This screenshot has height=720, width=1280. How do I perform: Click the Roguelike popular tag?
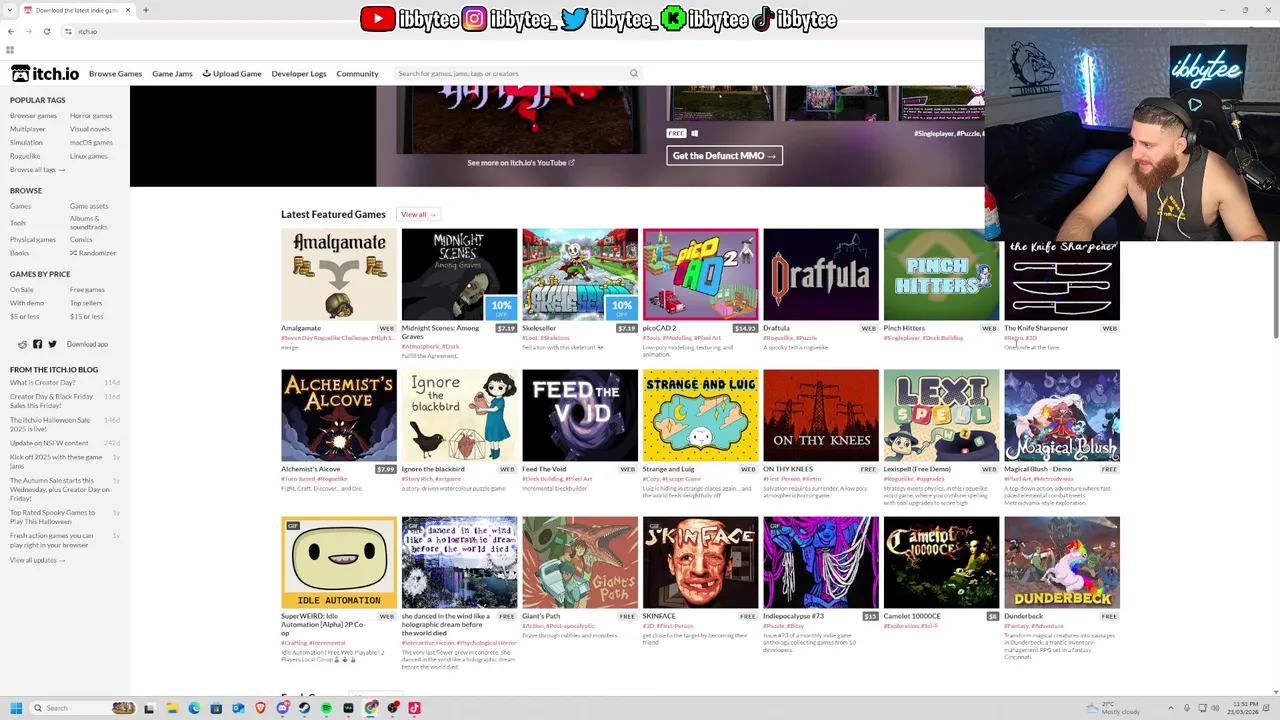(x=25, y=156)
